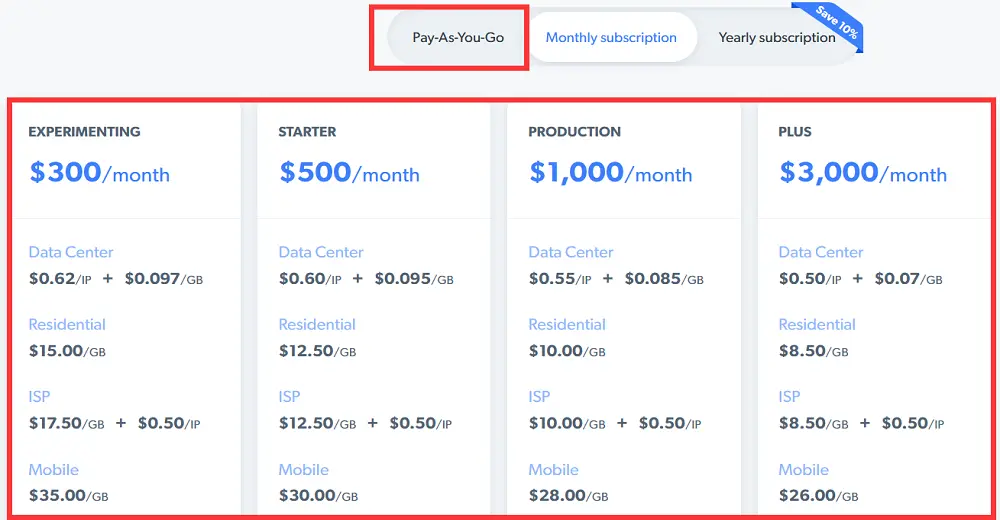Click ISP label in Production plan

pos(539,396)
